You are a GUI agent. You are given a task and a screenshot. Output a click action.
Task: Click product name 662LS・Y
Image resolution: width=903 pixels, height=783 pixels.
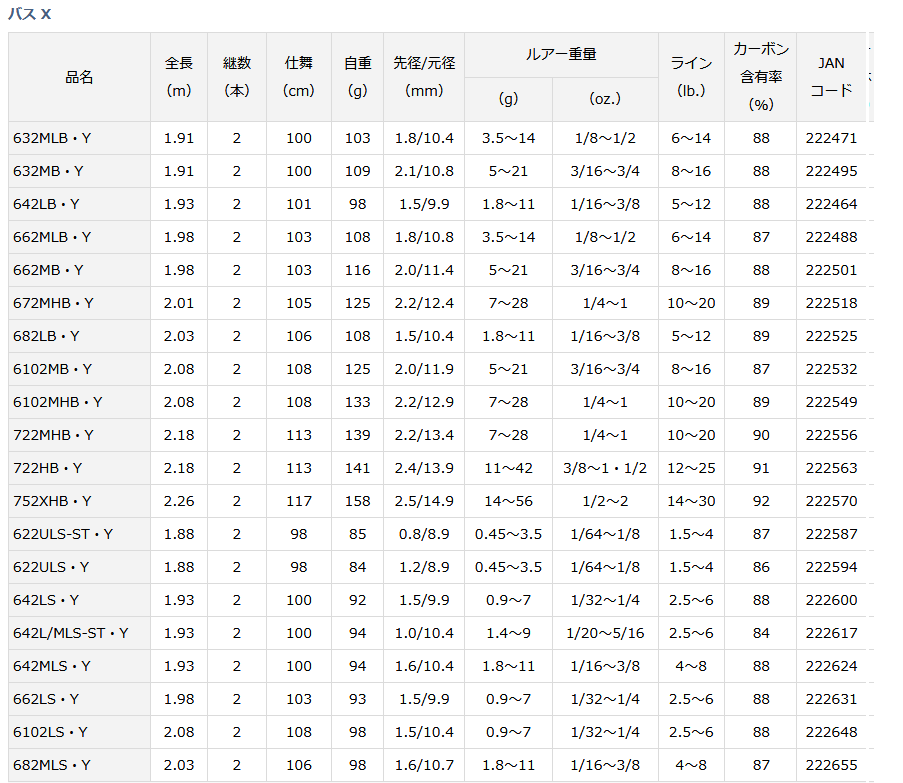tap(46, 699)
